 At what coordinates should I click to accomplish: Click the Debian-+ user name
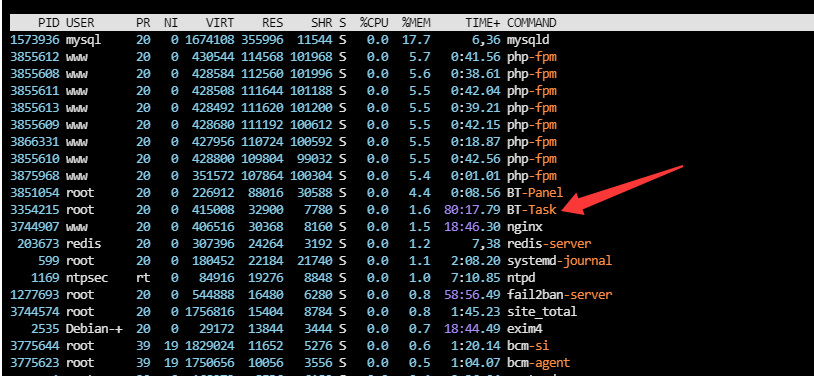pyautogui.click(x=94, y=329)
